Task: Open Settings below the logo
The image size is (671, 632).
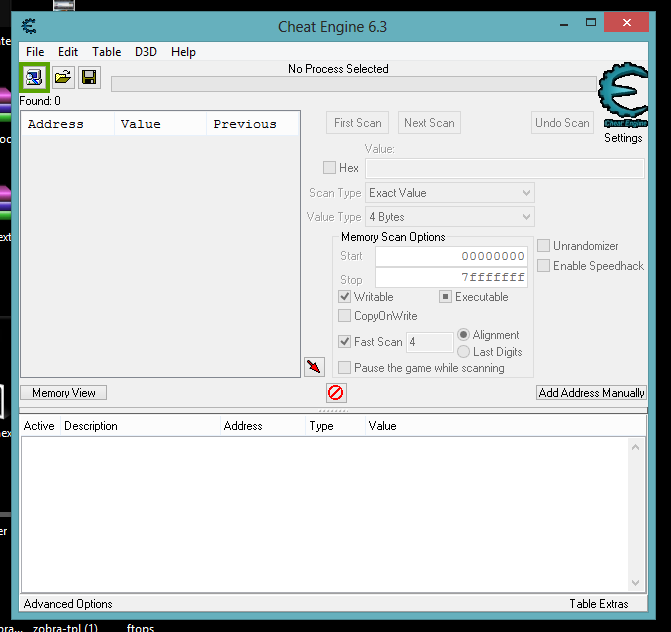Action: [x=623, y=138]
